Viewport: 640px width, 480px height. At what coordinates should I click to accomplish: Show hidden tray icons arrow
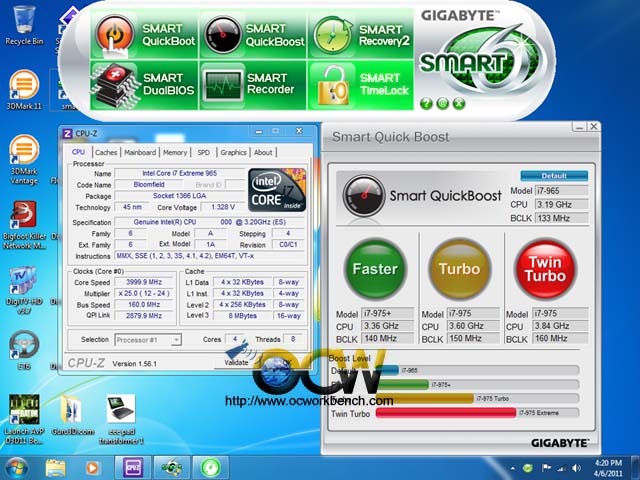click(512, 469)
